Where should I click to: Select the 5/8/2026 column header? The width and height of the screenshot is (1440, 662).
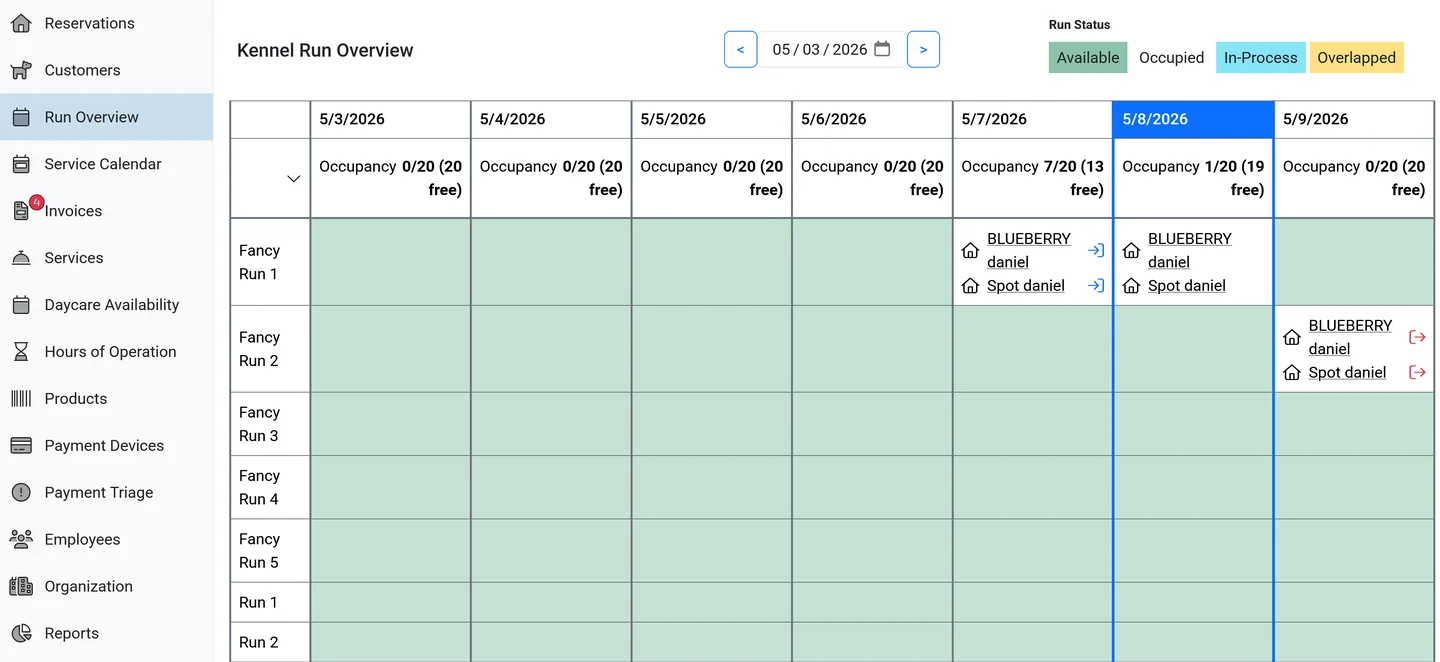coord(1193,119)
